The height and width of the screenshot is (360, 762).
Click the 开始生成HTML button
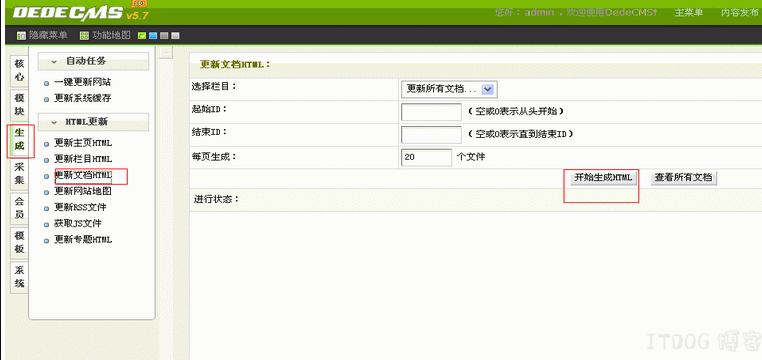(x=603, y=178)
